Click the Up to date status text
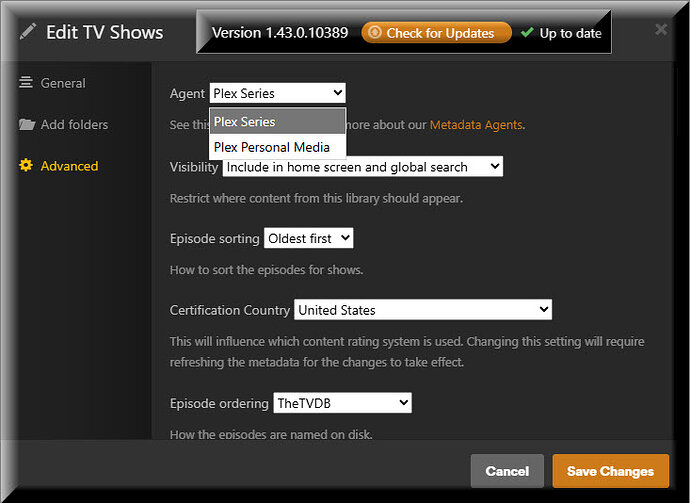The height and width of the screenshot is (503, 690). 570,33
